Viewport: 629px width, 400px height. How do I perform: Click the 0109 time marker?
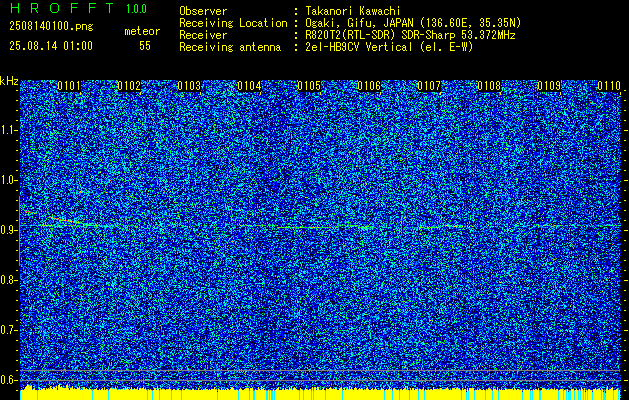549,86
